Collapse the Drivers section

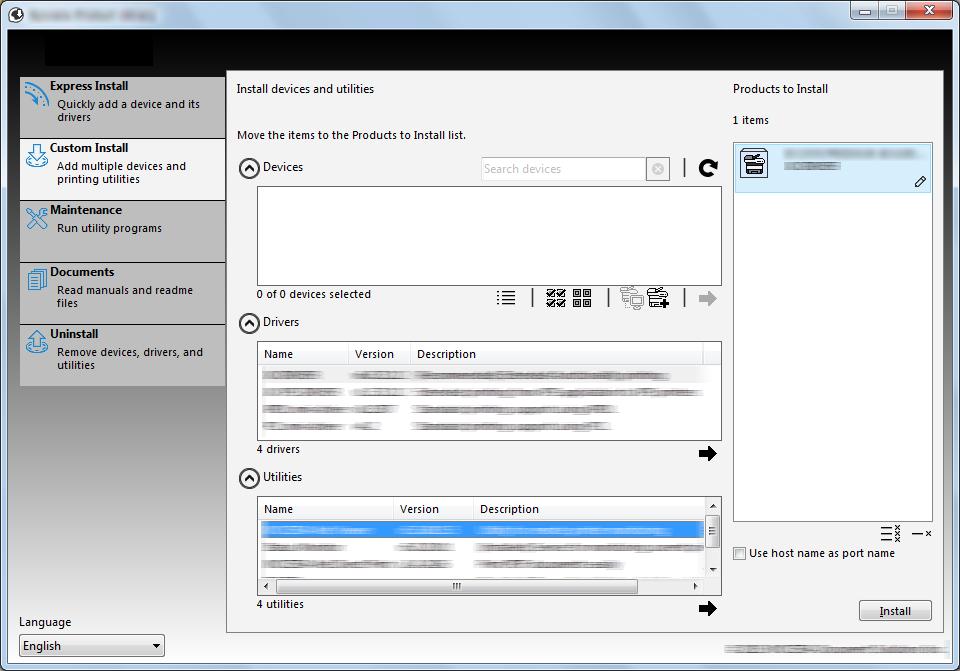[249, 323]
